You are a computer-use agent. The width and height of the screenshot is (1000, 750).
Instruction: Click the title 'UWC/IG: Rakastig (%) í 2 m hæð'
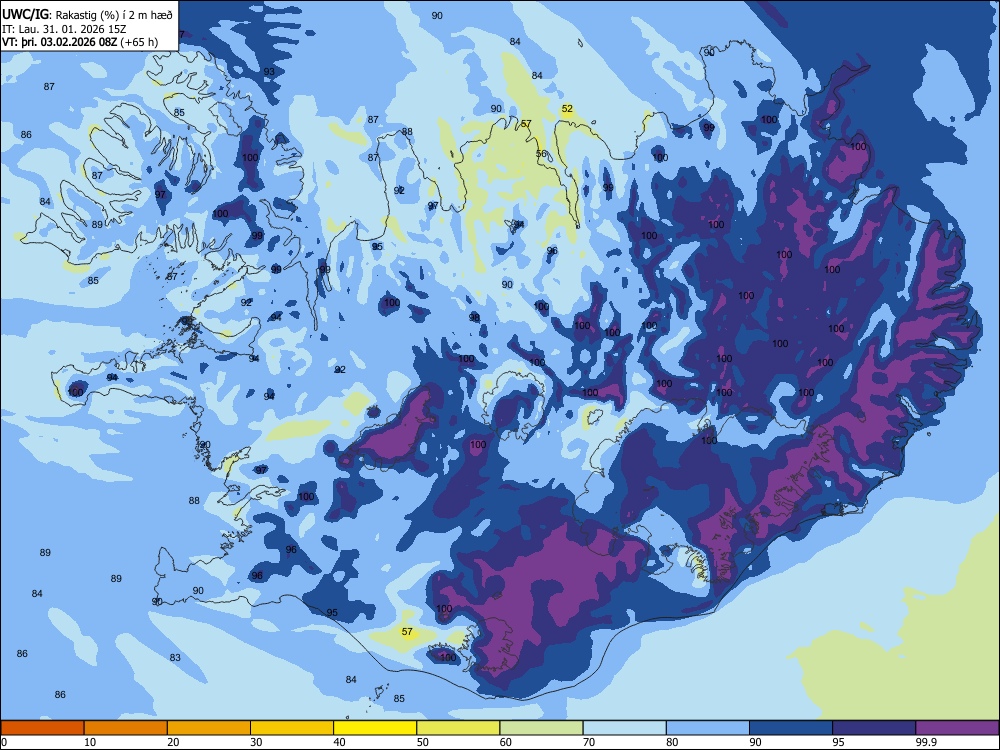(x=87, y=15)
